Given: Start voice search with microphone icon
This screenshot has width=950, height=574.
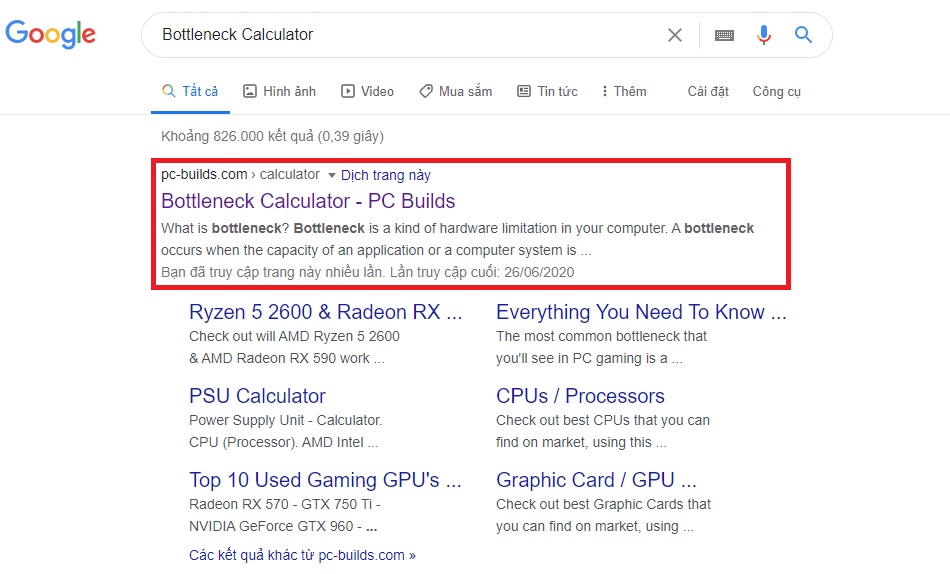Looking at the screenshot, I should click(764, 35).
